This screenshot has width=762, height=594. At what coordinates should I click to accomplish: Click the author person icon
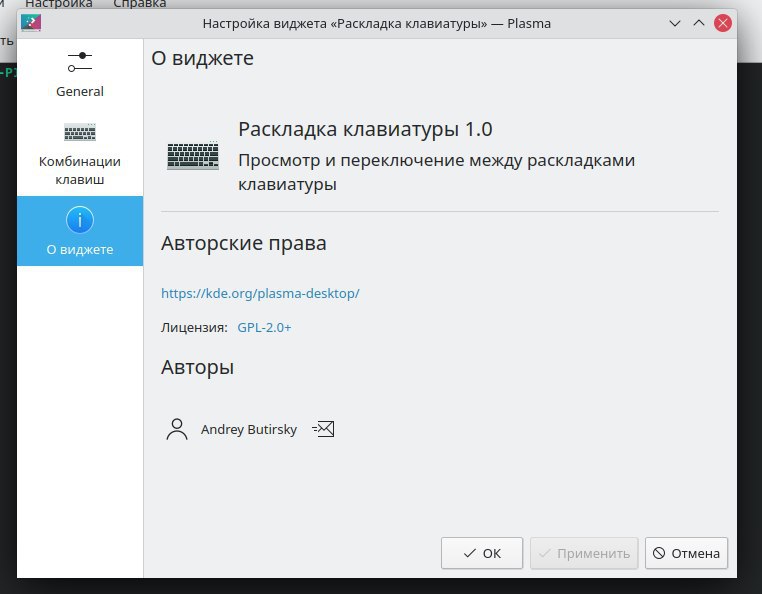tap(177, 429)
